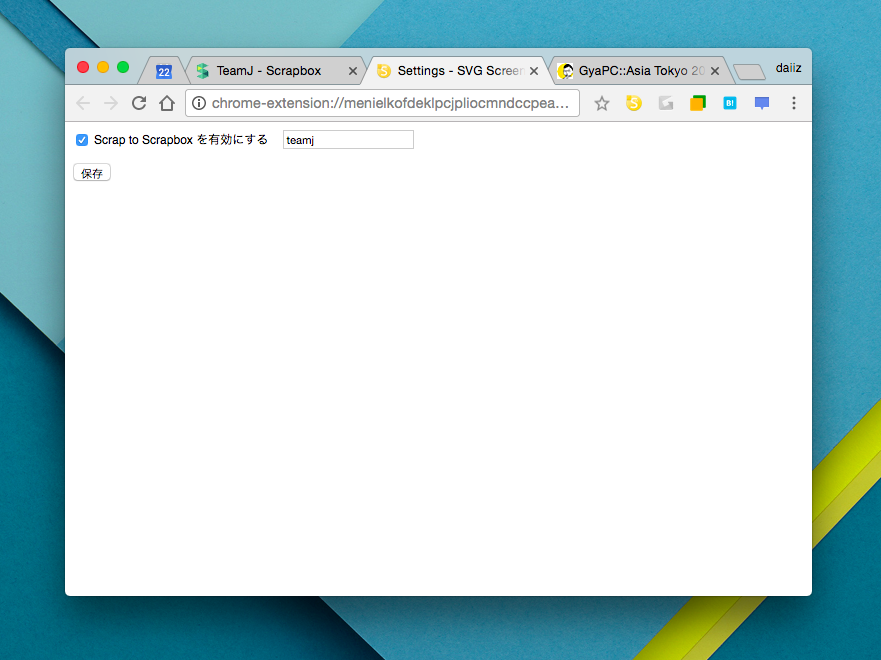Switch to the TeamJ - Scrapbox tab
This screenshot has height=660, width=881.
click(x=269, y=71)
